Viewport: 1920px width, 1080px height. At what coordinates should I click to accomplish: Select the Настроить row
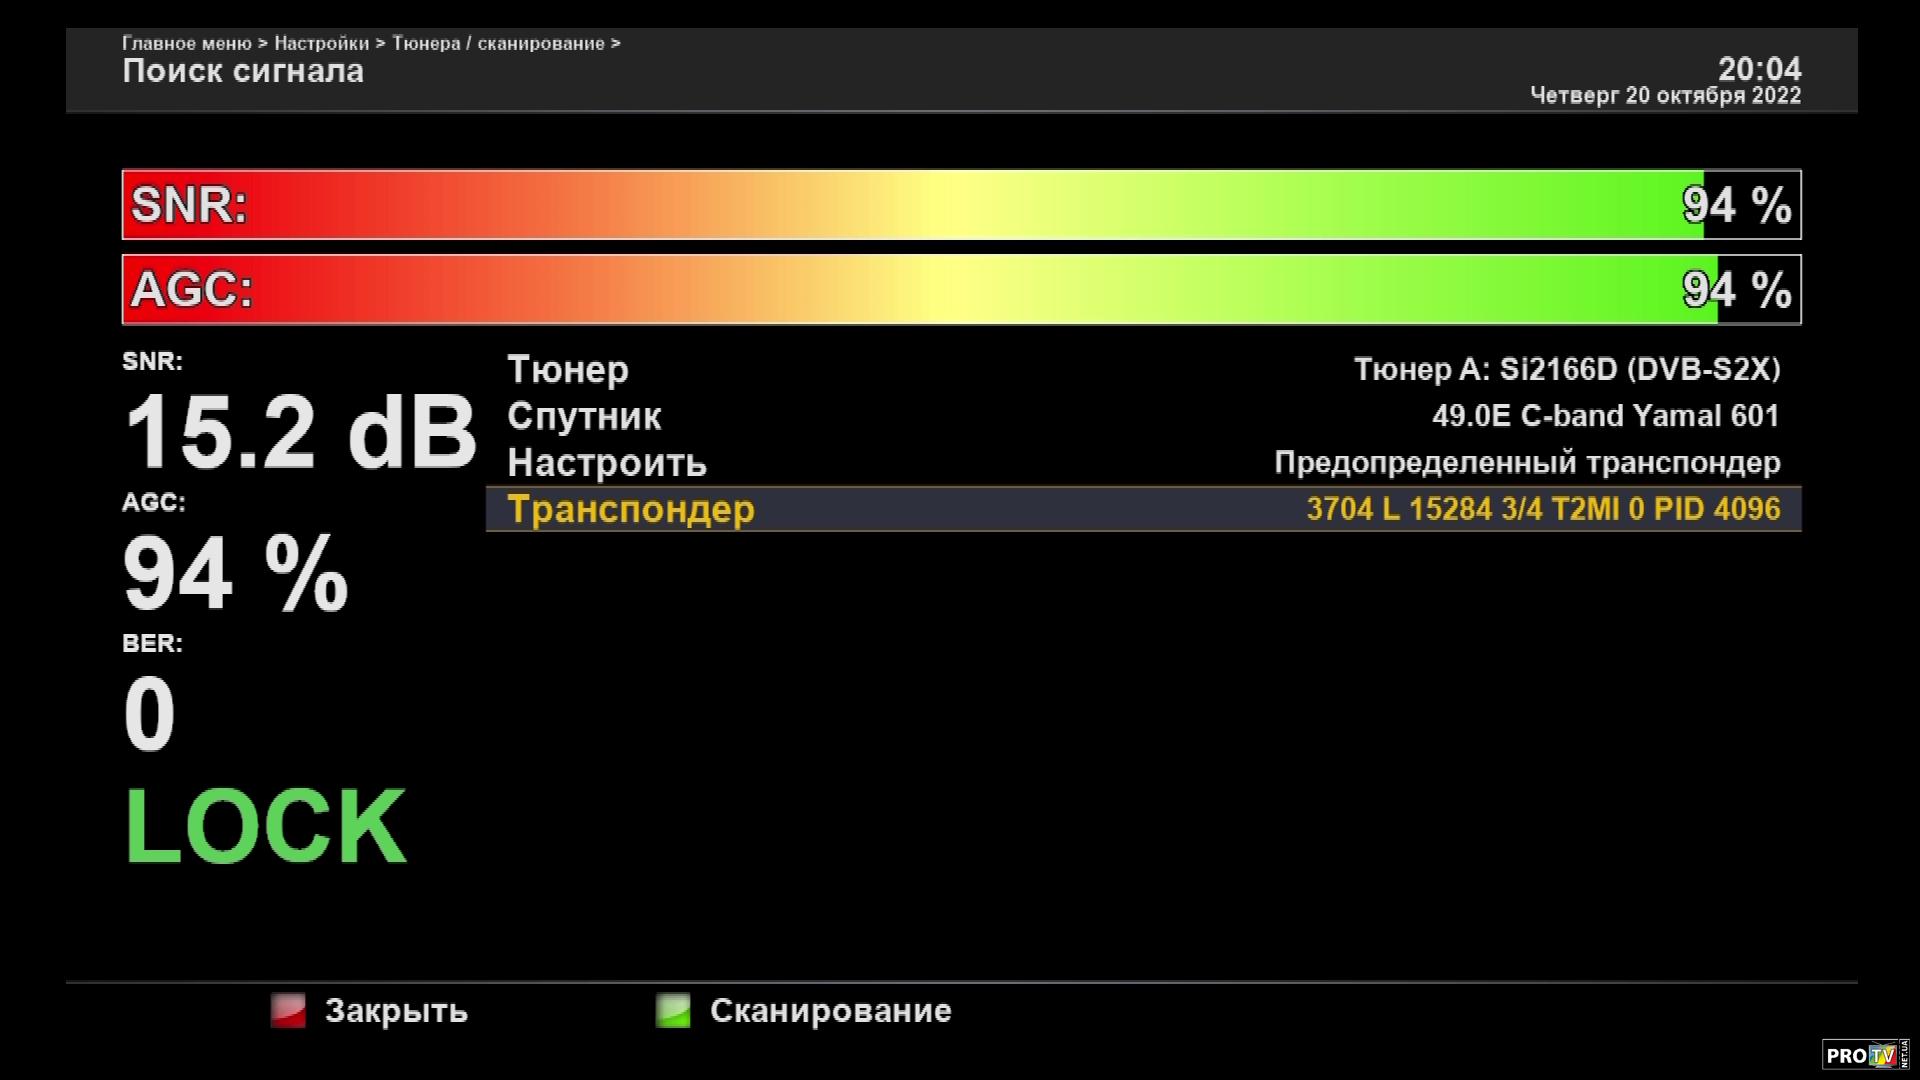[x=607, y=463]
